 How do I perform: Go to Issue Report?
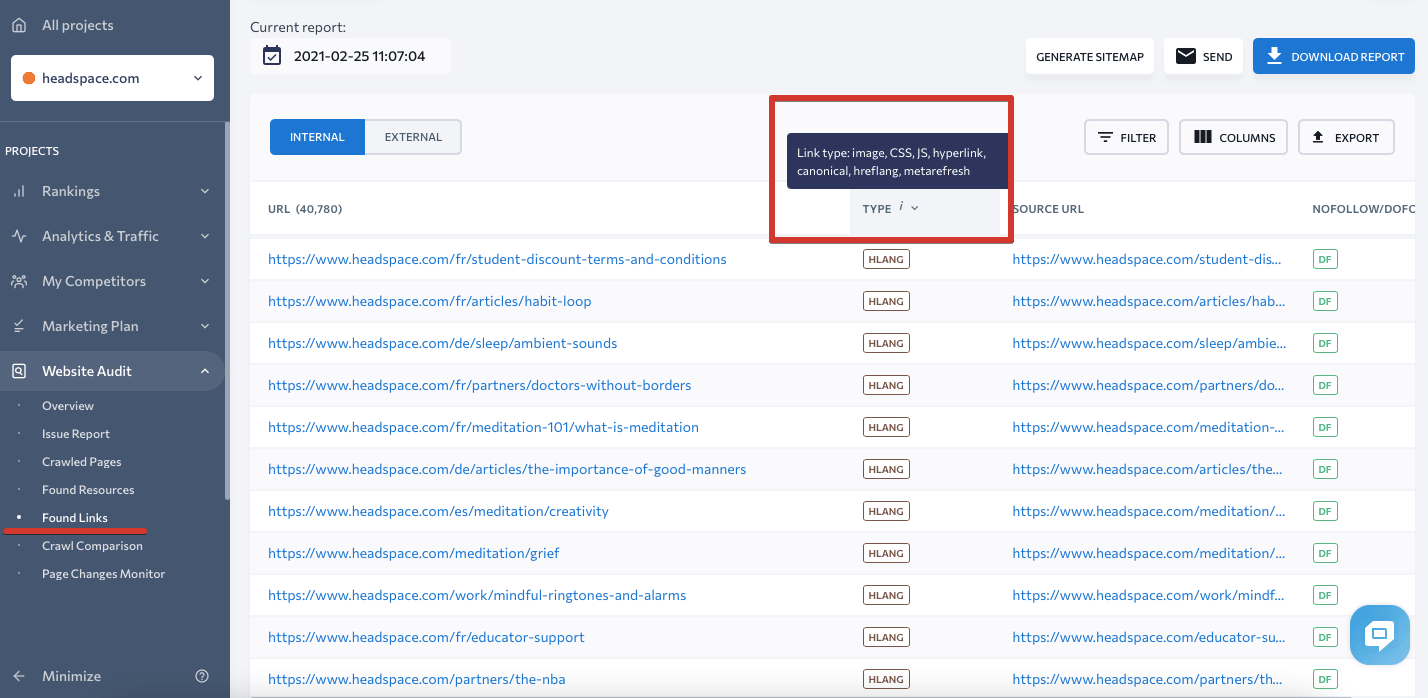[76, 434]
